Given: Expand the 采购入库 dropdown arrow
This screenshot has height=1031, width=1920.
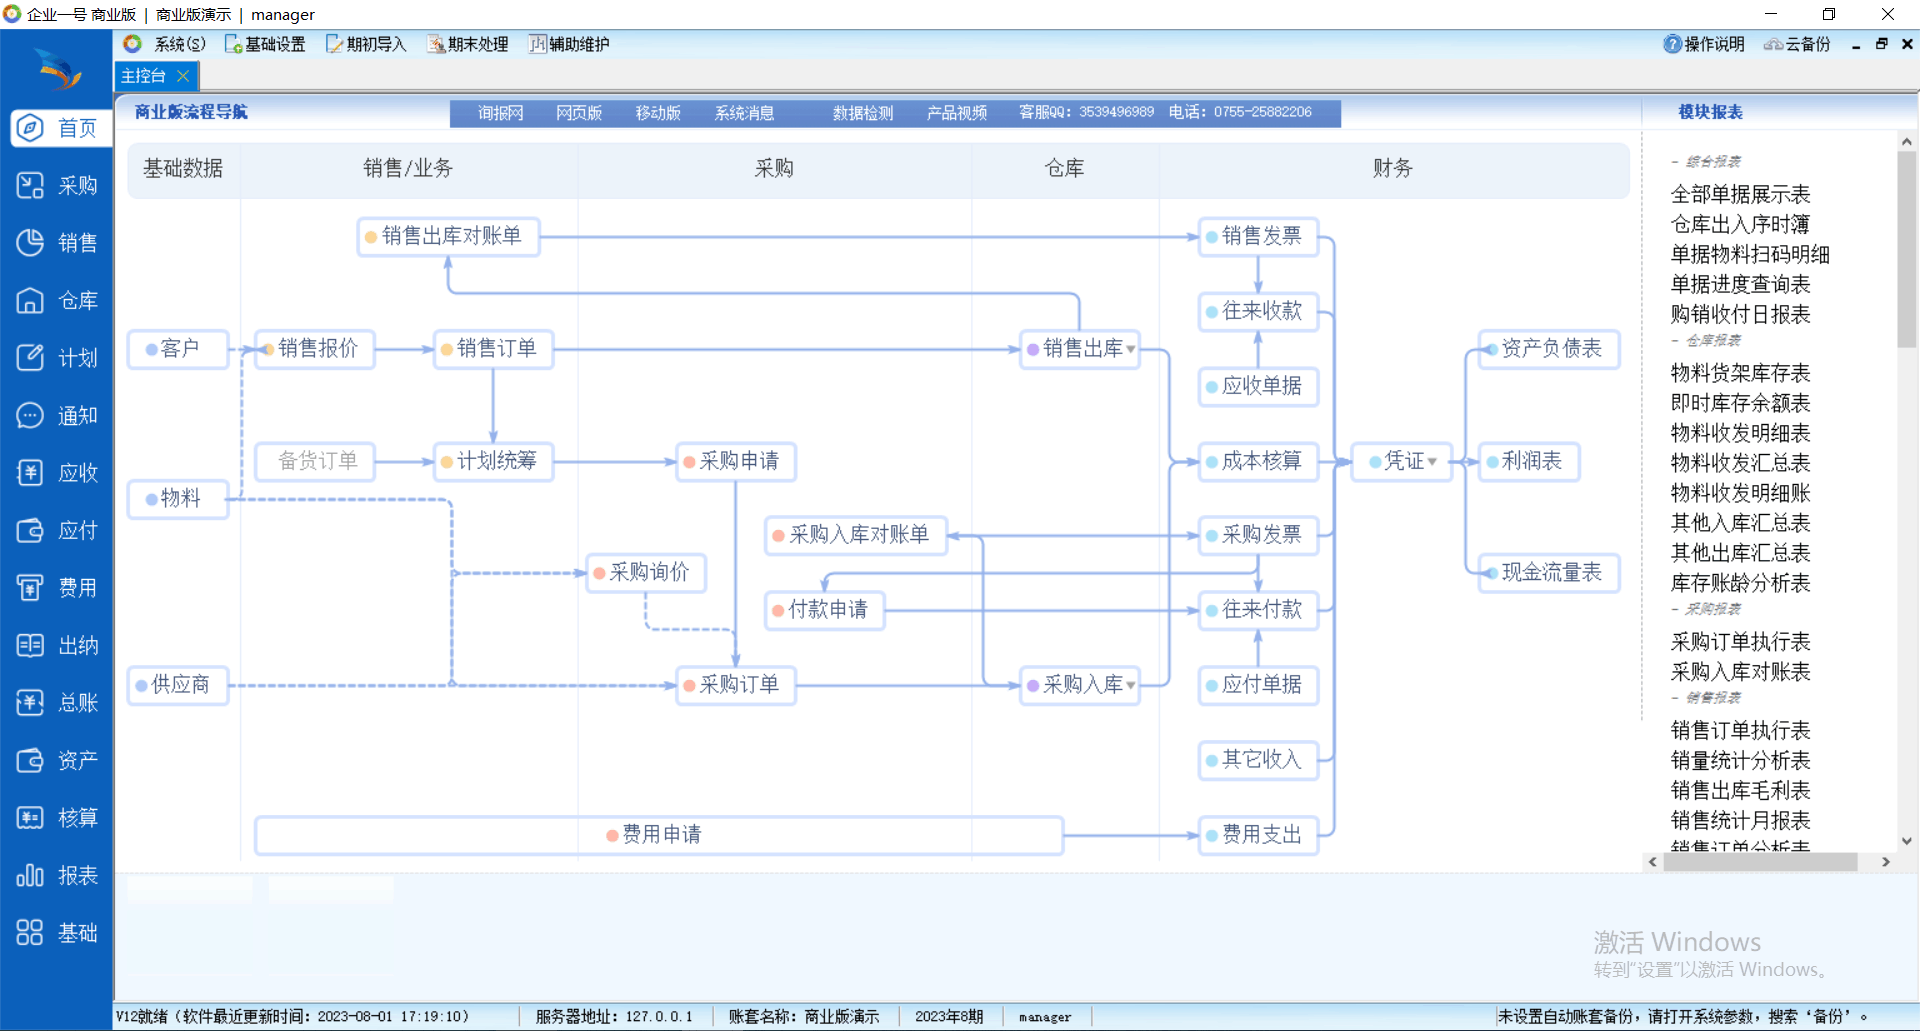Looking at the screenshot, I should coord(1131,685).
